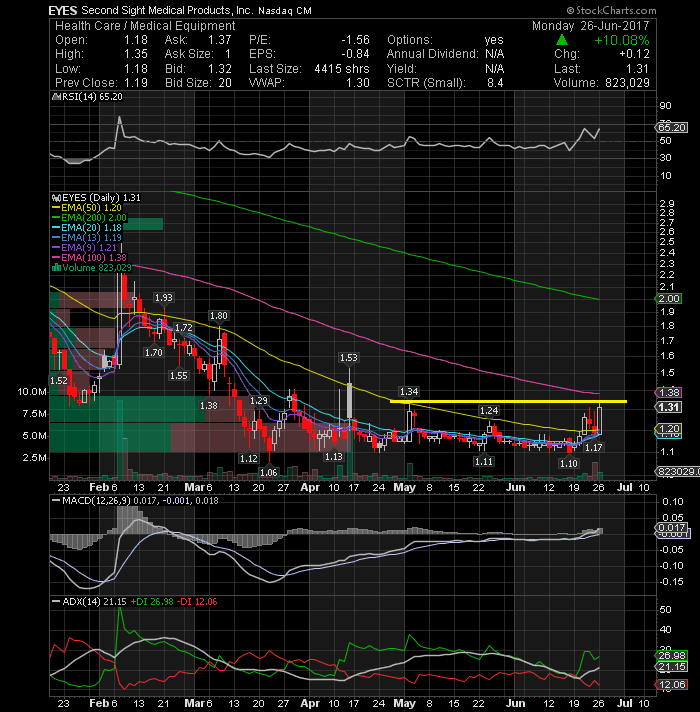Click the -DI 12.06 red label
Image resolution: width=700 pixels, height=712 pixels.
click(197, 602)
